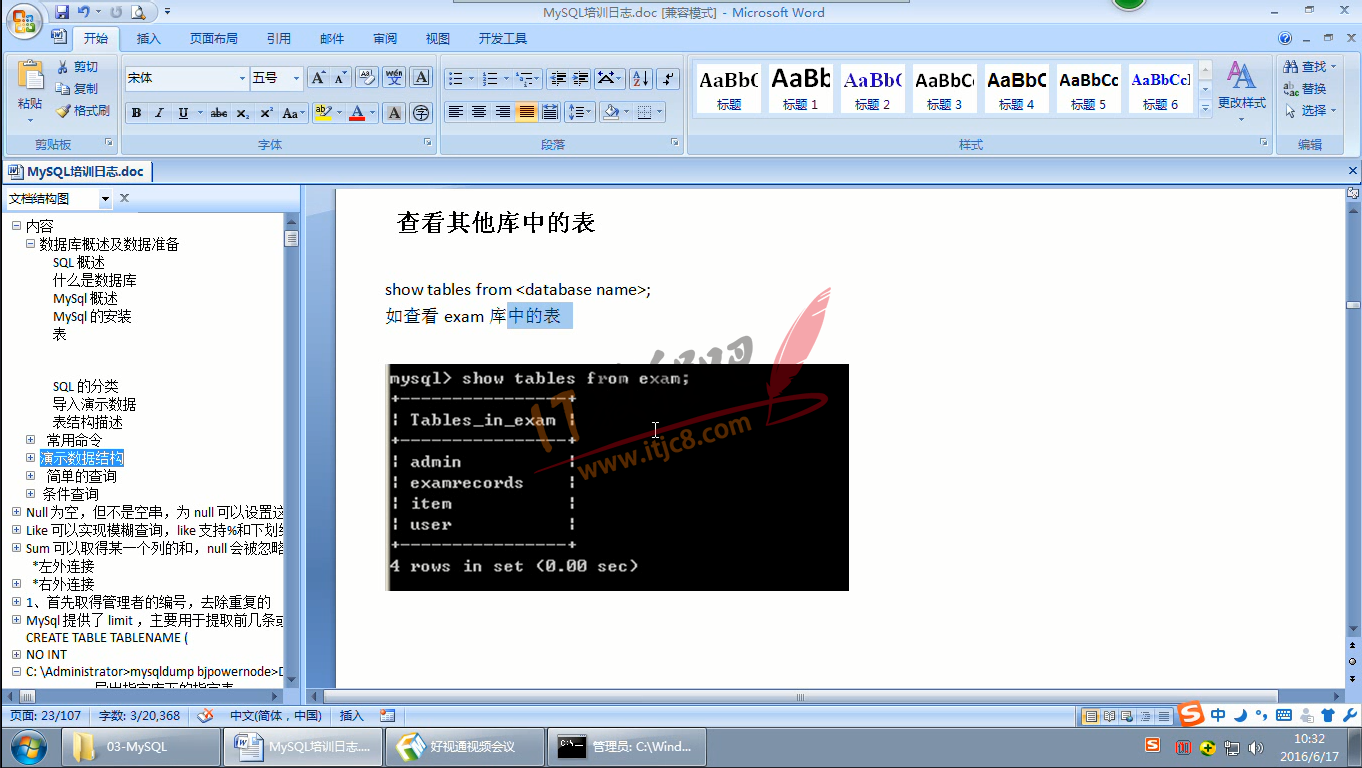Viewport: 1362px width, 768px height.
Task: Click the font color red A button
Action: tap(357, 113)
